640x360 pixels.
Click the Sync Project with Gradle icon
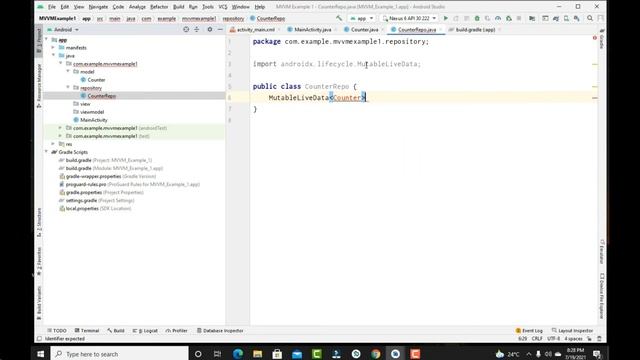click(556, 18)
